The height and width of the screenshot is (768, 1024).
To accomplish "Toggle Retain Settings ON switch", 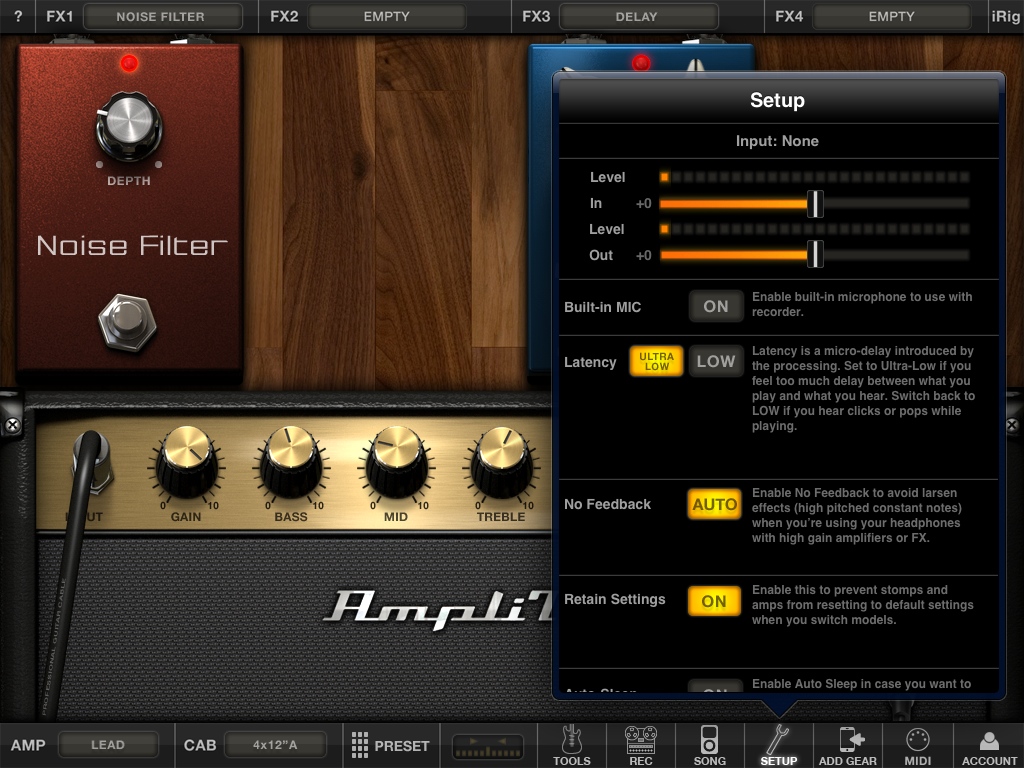I will click(x=714, y=601).
